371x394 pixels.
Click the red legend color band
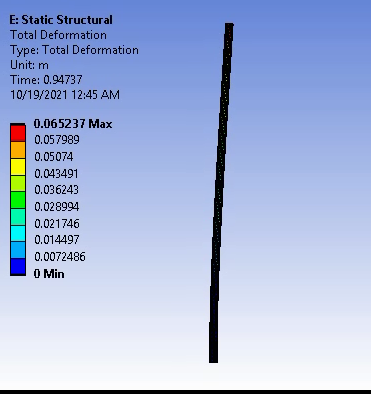18,133
